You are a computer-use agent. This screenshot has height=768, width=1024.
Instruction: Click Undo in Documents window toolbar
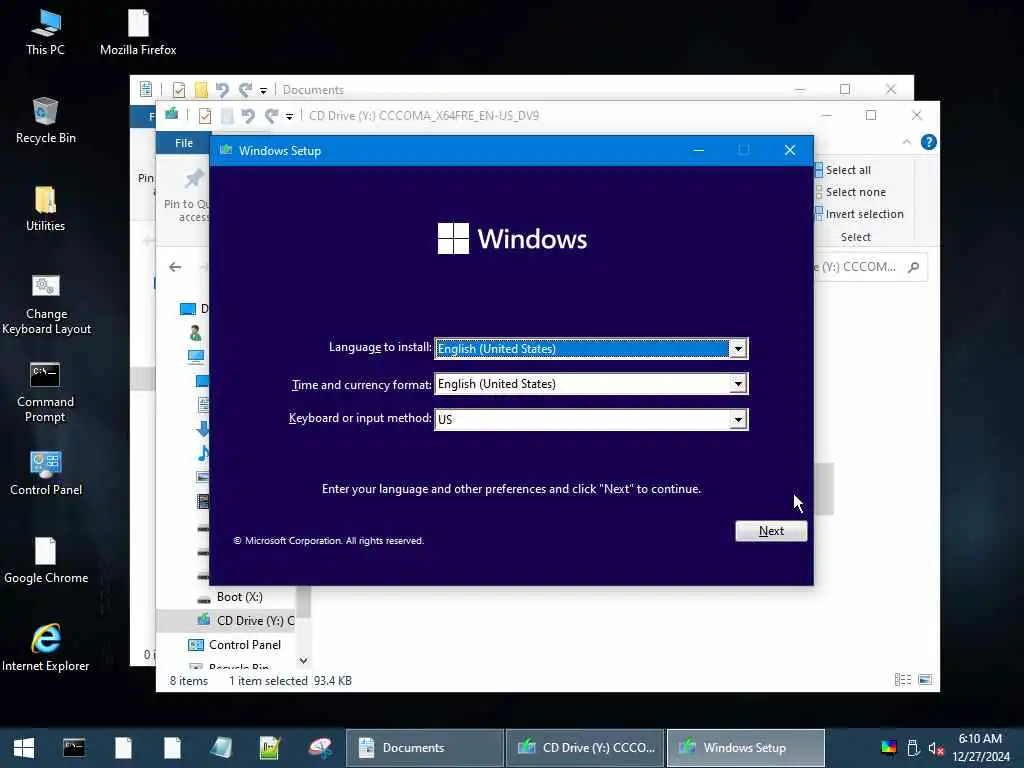pyautogui.click(x=222, y=89)
